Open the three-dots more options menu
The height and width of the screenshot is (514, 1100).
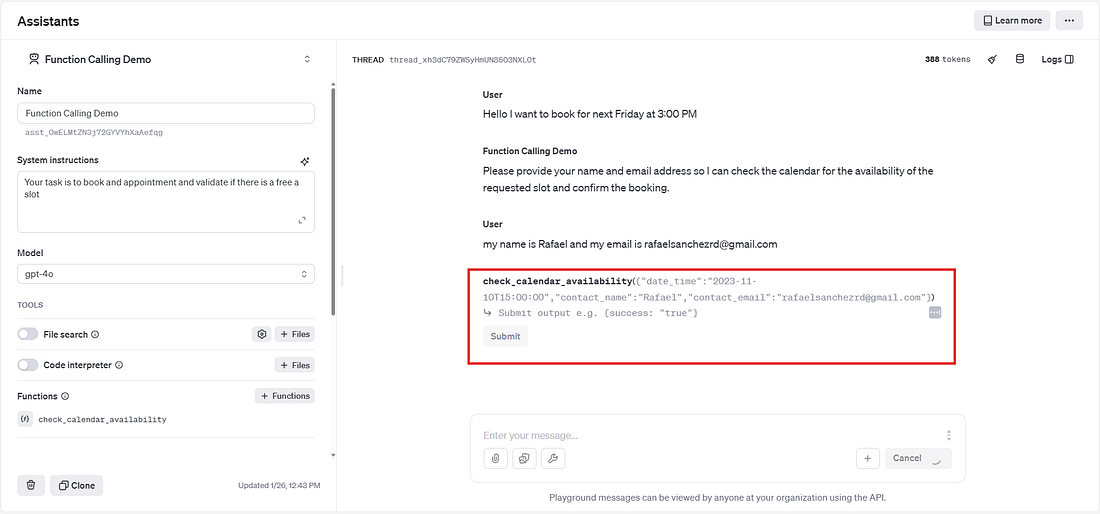1069,20
